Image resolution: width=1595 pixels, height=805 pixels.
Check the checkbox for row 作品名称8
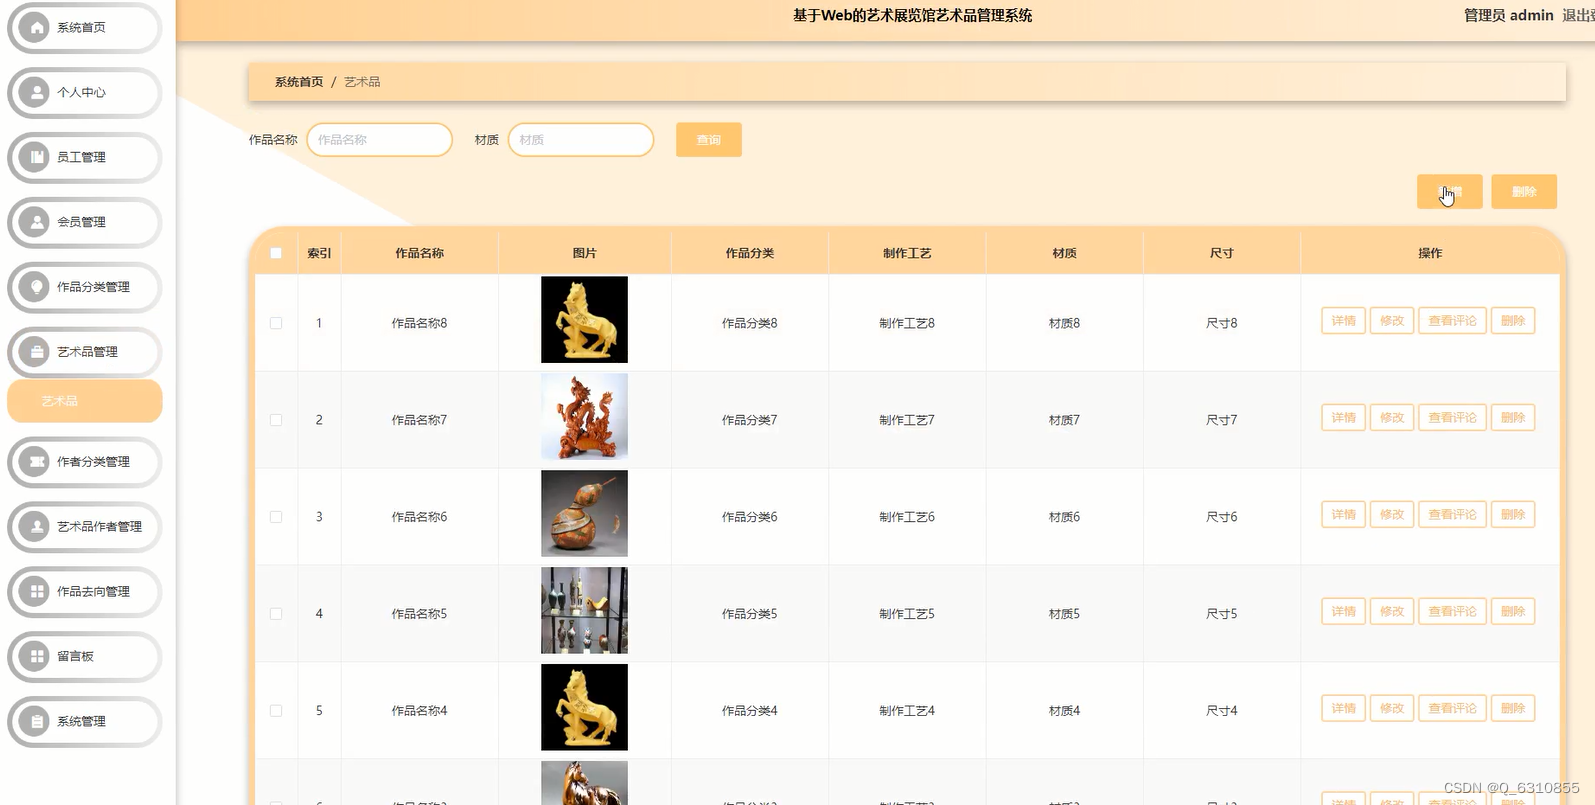click(276, 323)
